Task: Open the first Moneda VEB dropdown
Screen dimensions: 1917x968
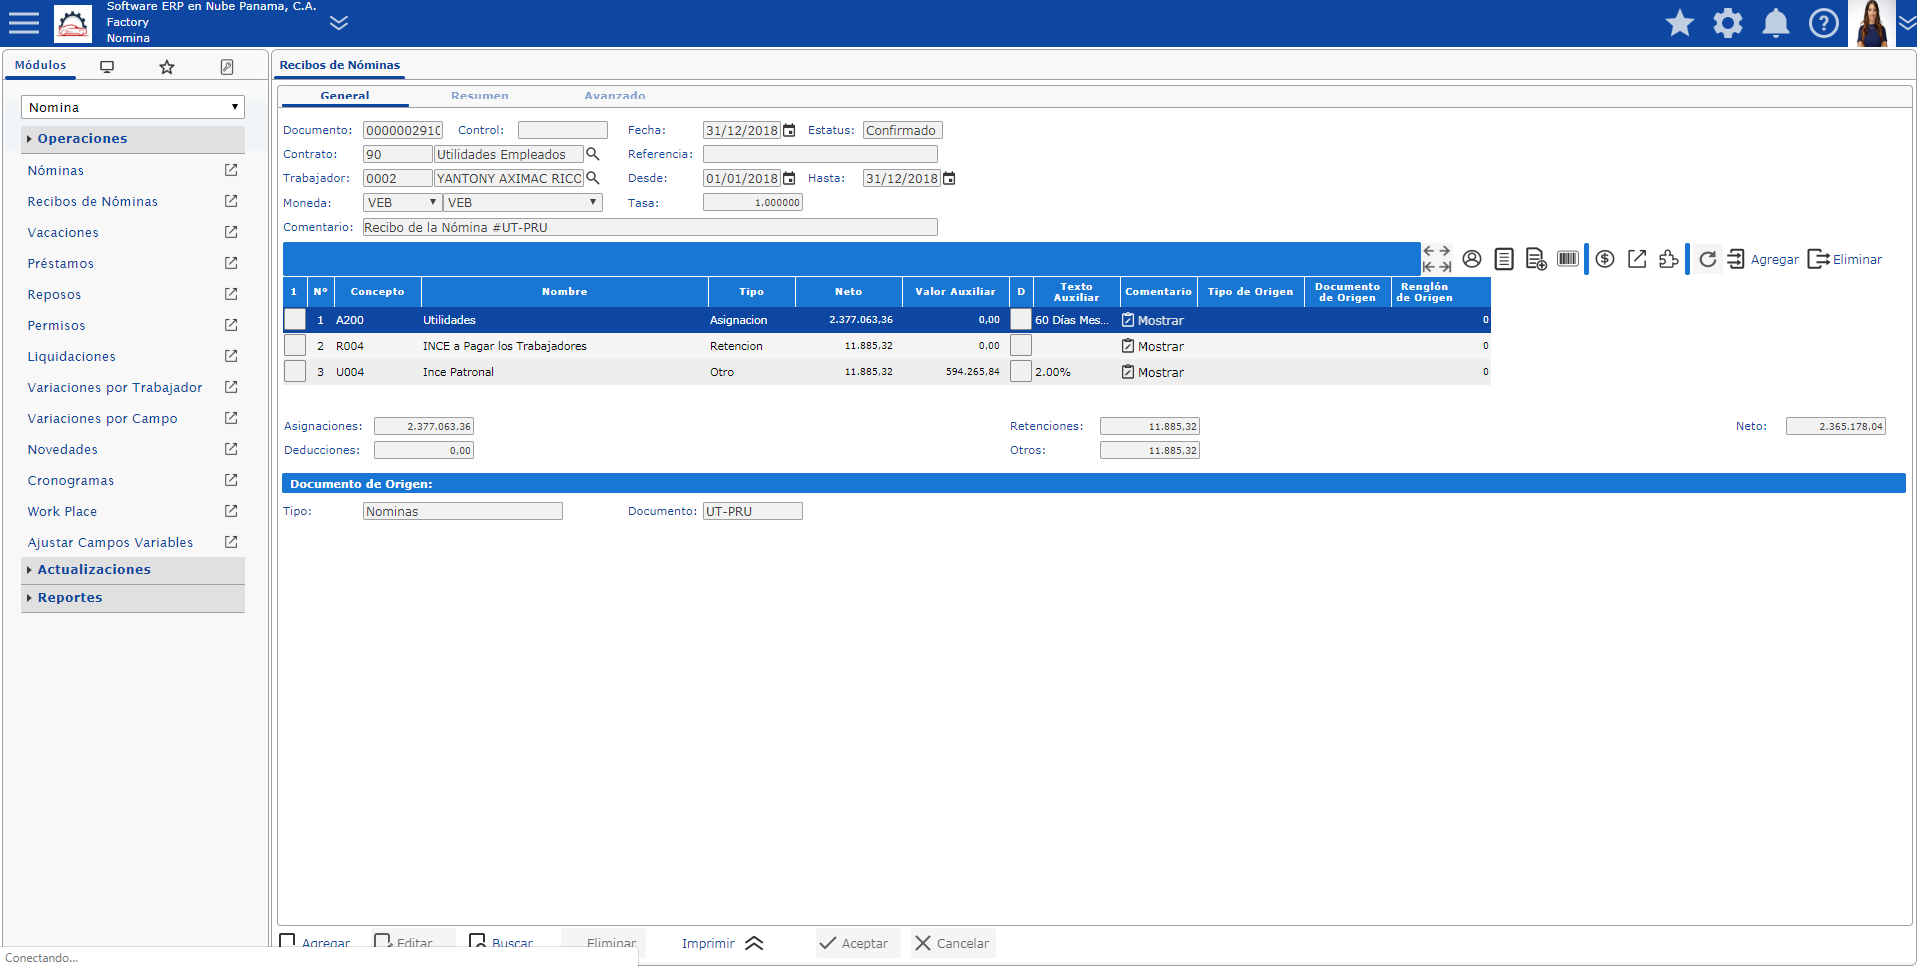Action: [402, 202]
